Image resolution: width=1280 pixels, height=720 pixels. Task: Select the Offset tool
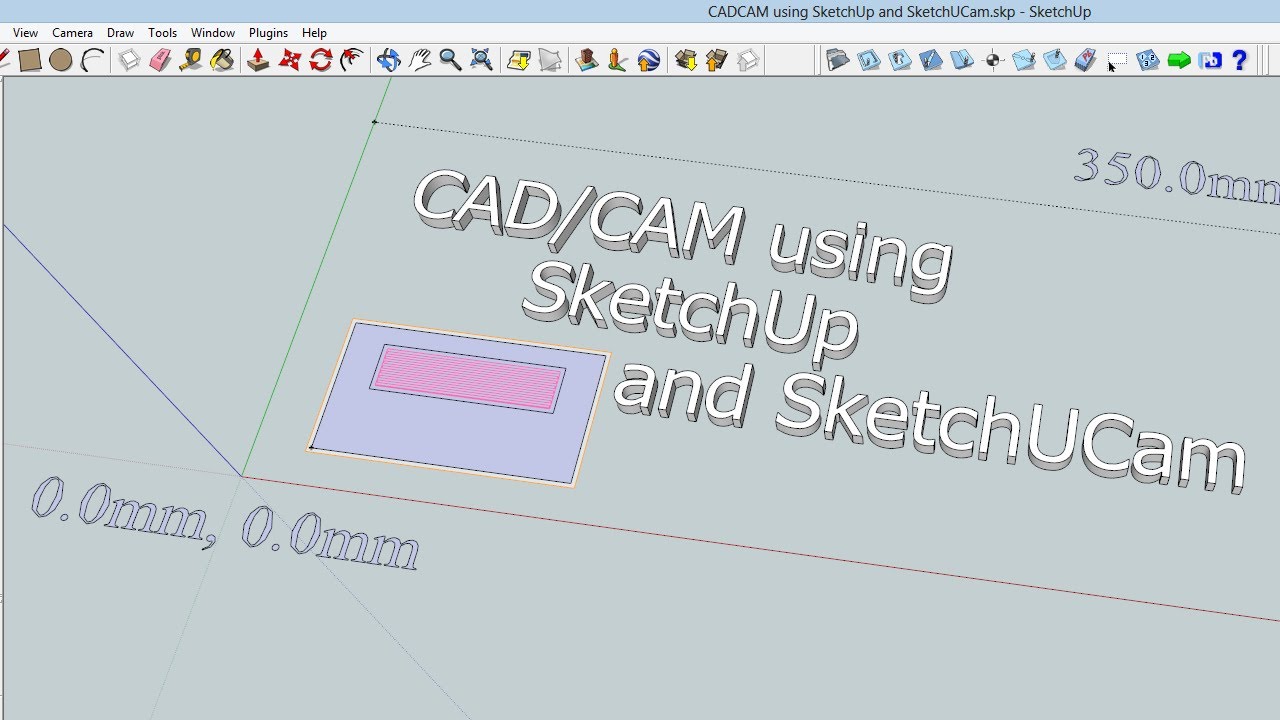pyautogui.click(x=351, y=60)
